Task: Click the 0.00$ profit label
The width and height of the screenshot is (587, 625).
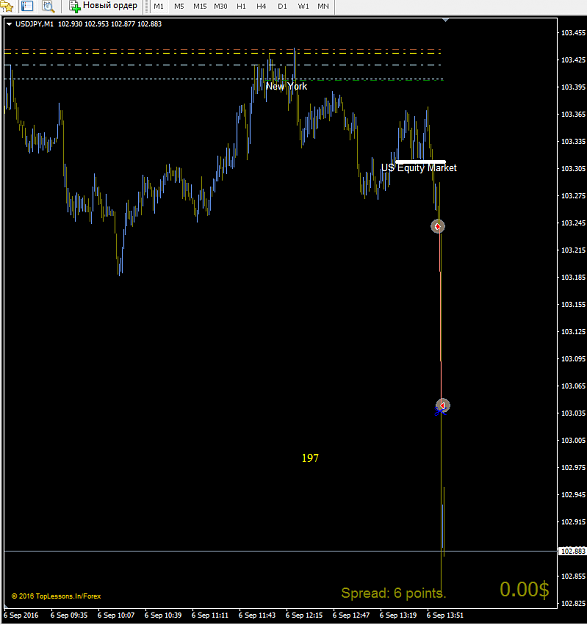Action: coord(524,590)
